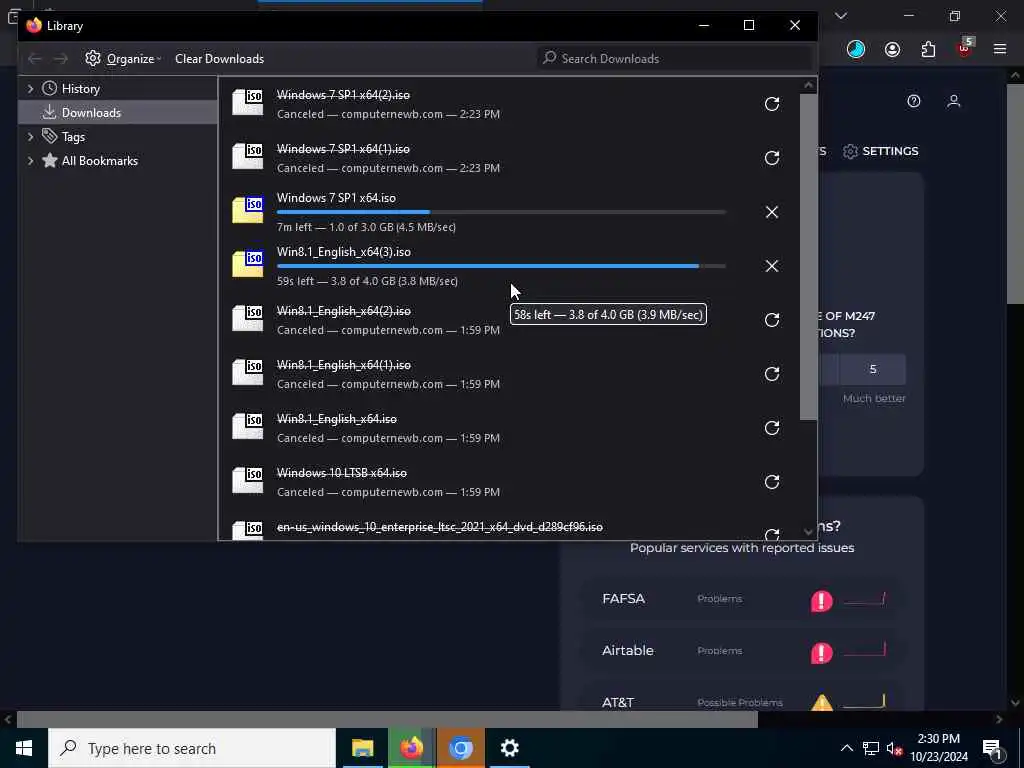Select History in the Library sidebar
Screen dimensions: 1024x768
pos(80,89)
